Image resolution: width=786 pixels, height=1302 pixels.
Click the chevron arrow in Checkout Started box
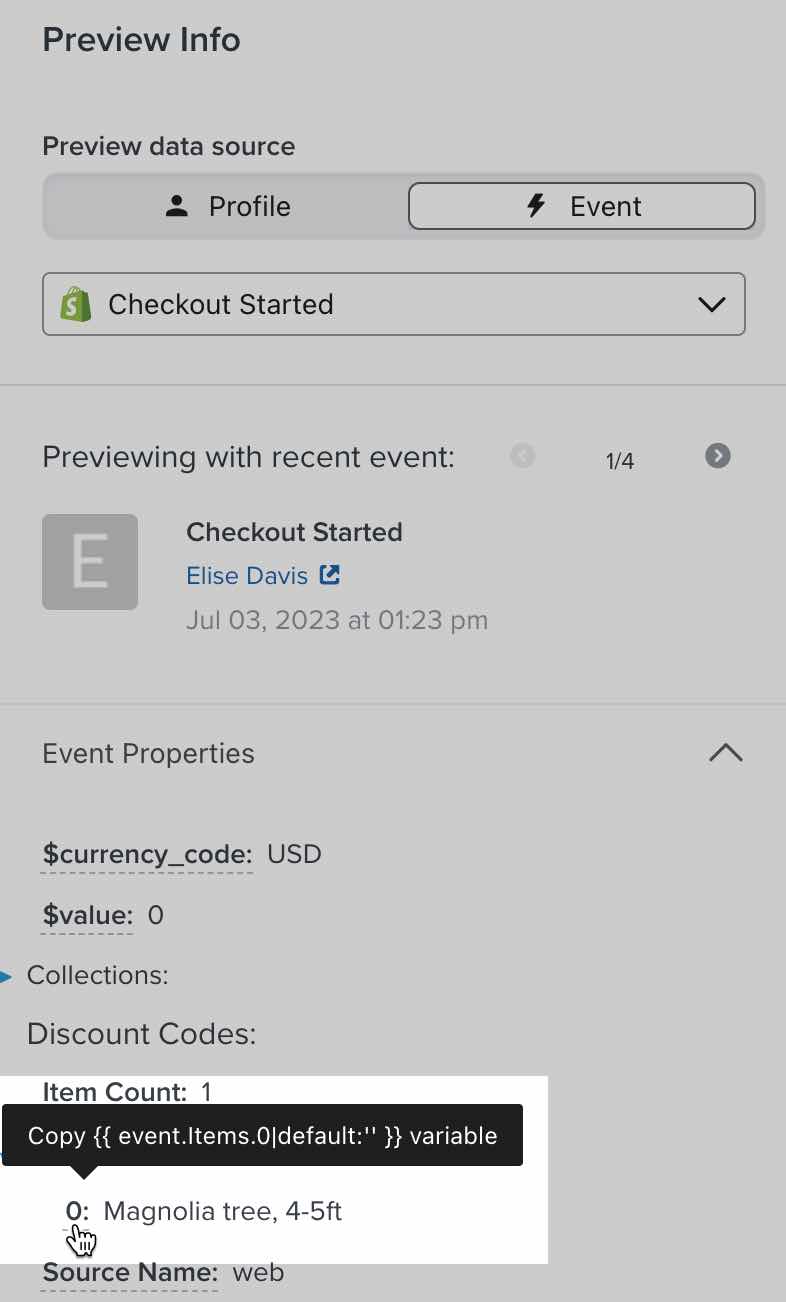point(711,304)
